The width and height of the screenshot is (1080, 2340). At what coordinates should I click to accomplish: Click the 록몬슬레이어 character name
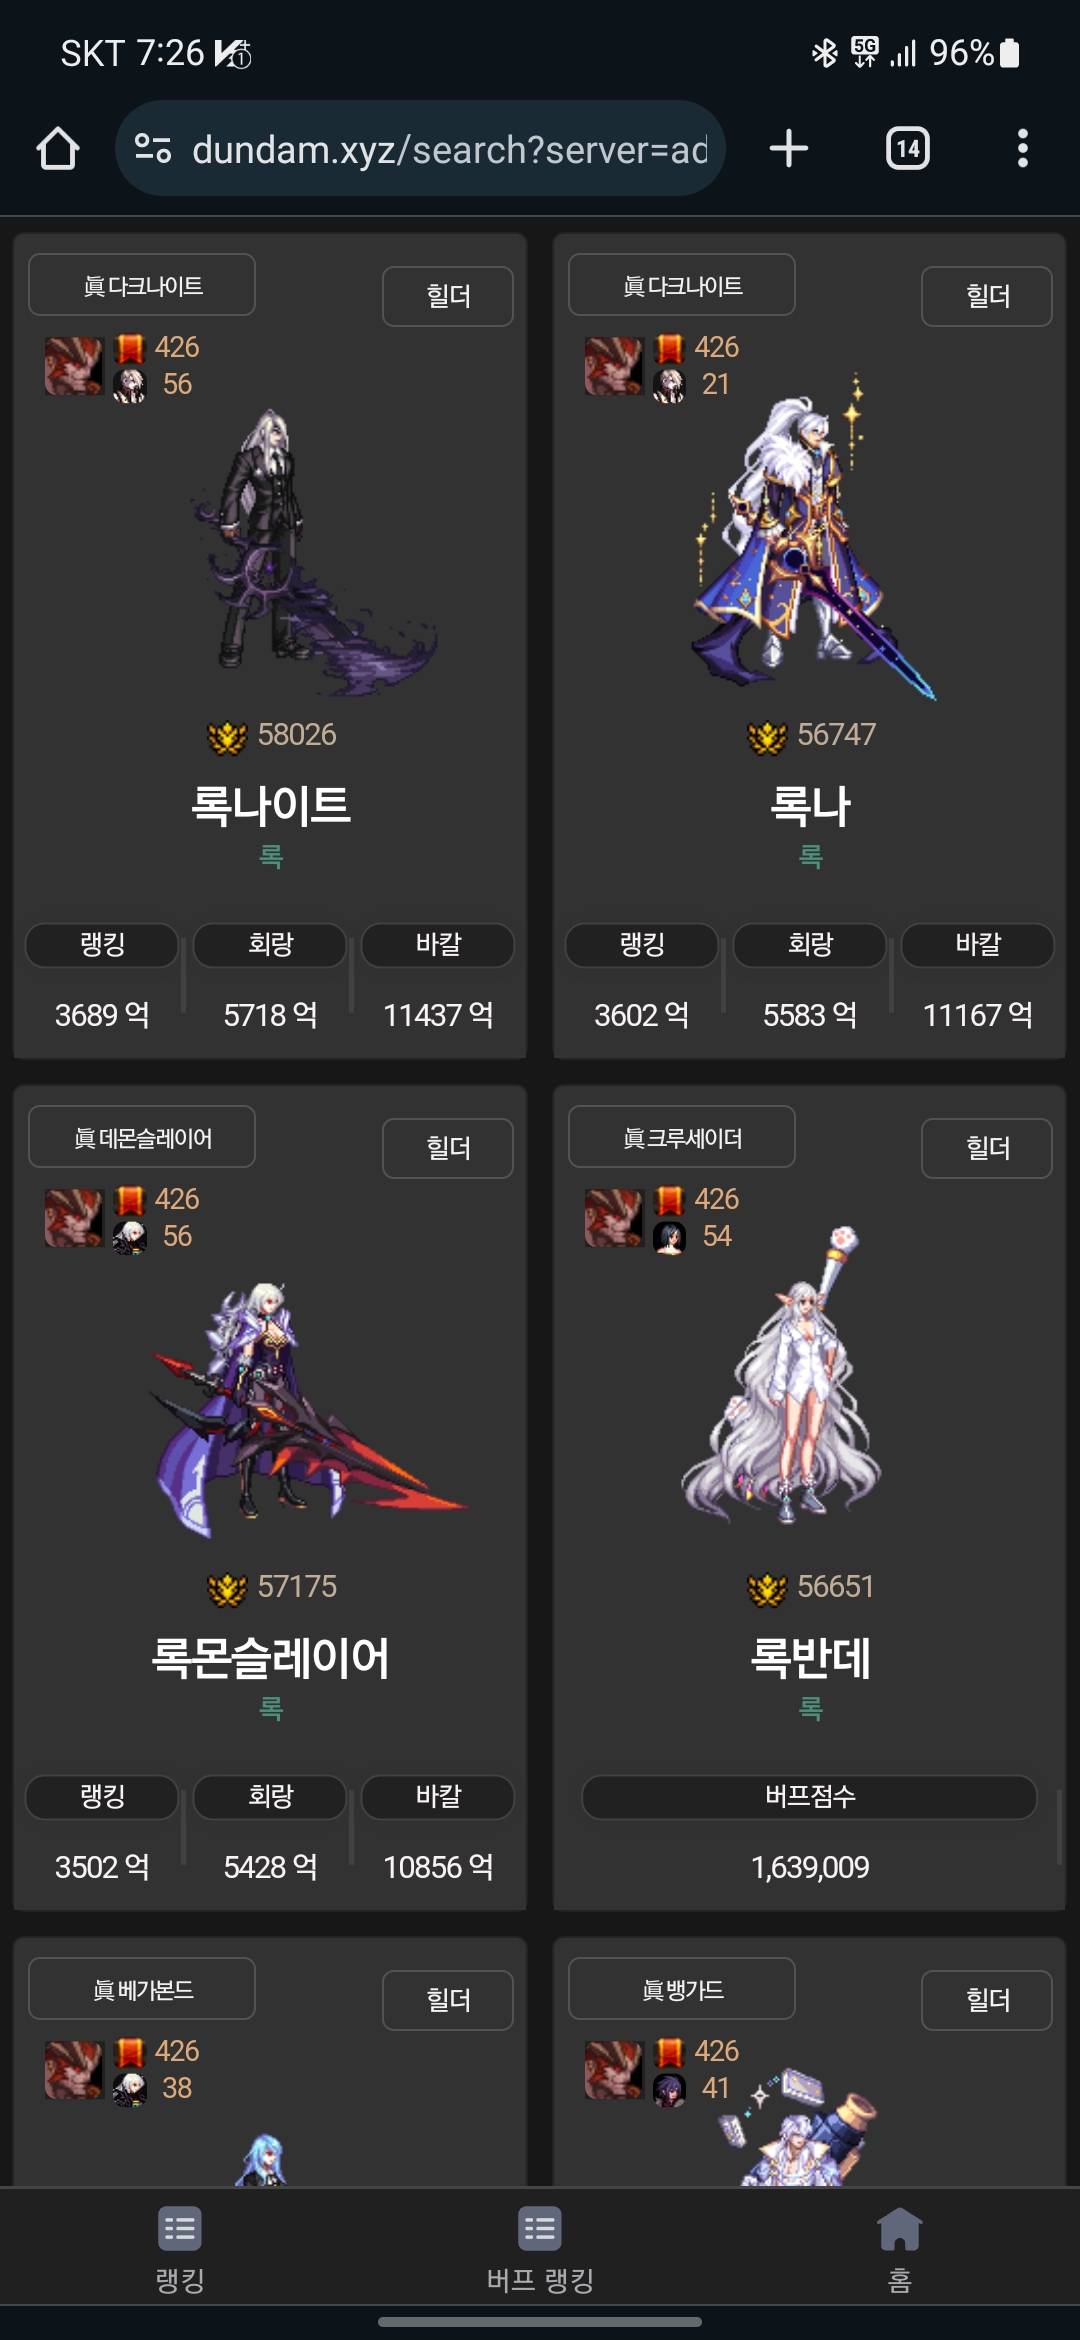270,1657
